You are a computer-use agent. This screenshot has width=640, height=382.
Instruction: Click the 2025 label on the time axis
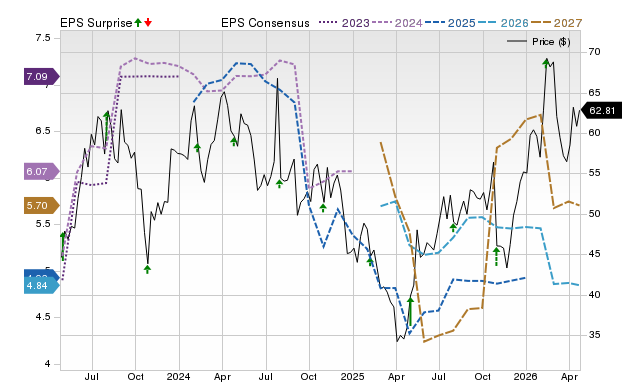click(353, 376)
